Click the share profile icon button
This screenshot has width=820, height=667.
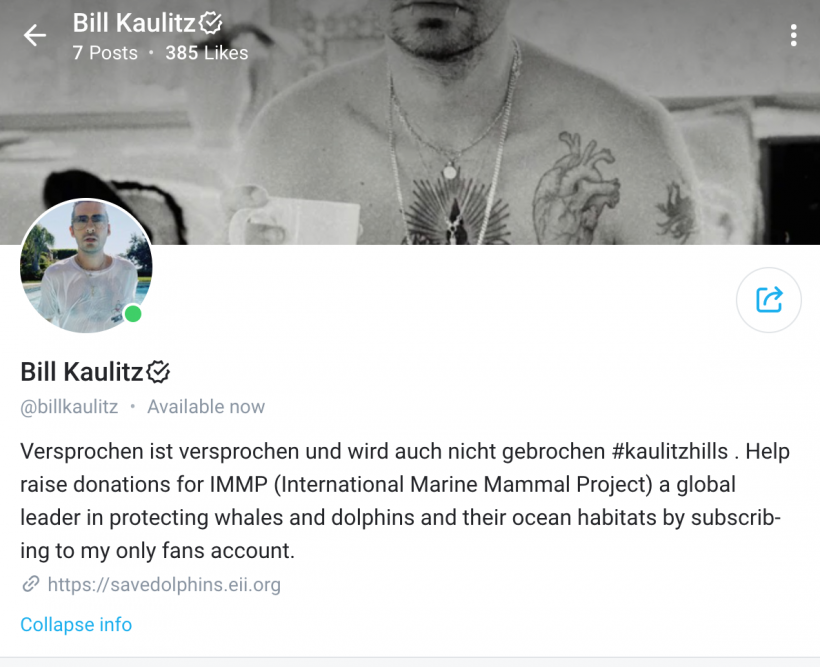pos(769,300)
